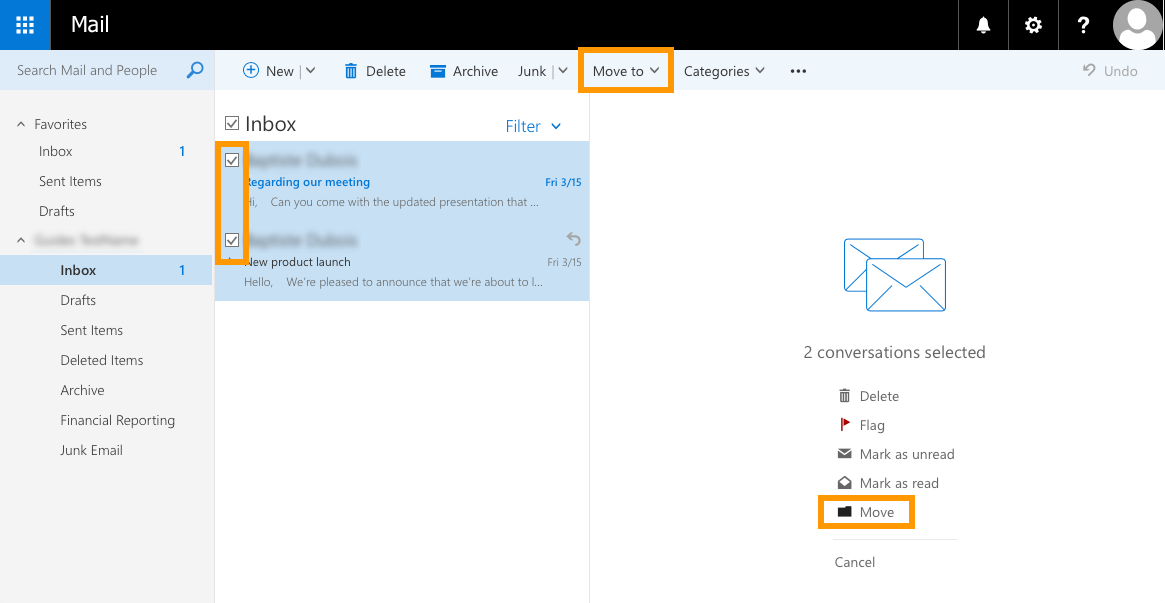Toggle the select-all checkbox beside Inbox
The width and height of the screenshot is (1165, 603).
232,123
